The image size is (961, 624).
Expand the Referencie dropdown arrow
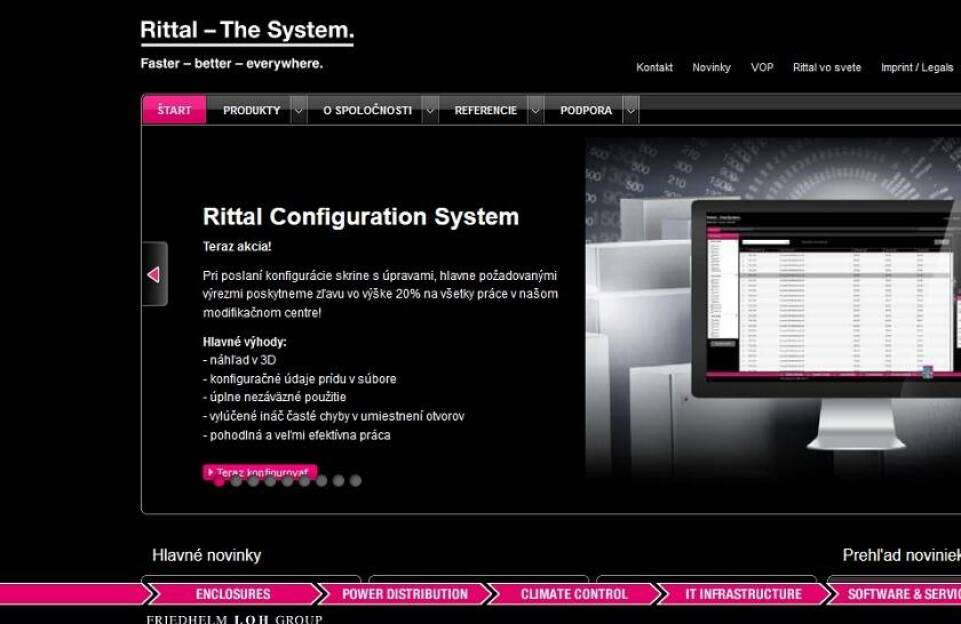tap(536, 111)
